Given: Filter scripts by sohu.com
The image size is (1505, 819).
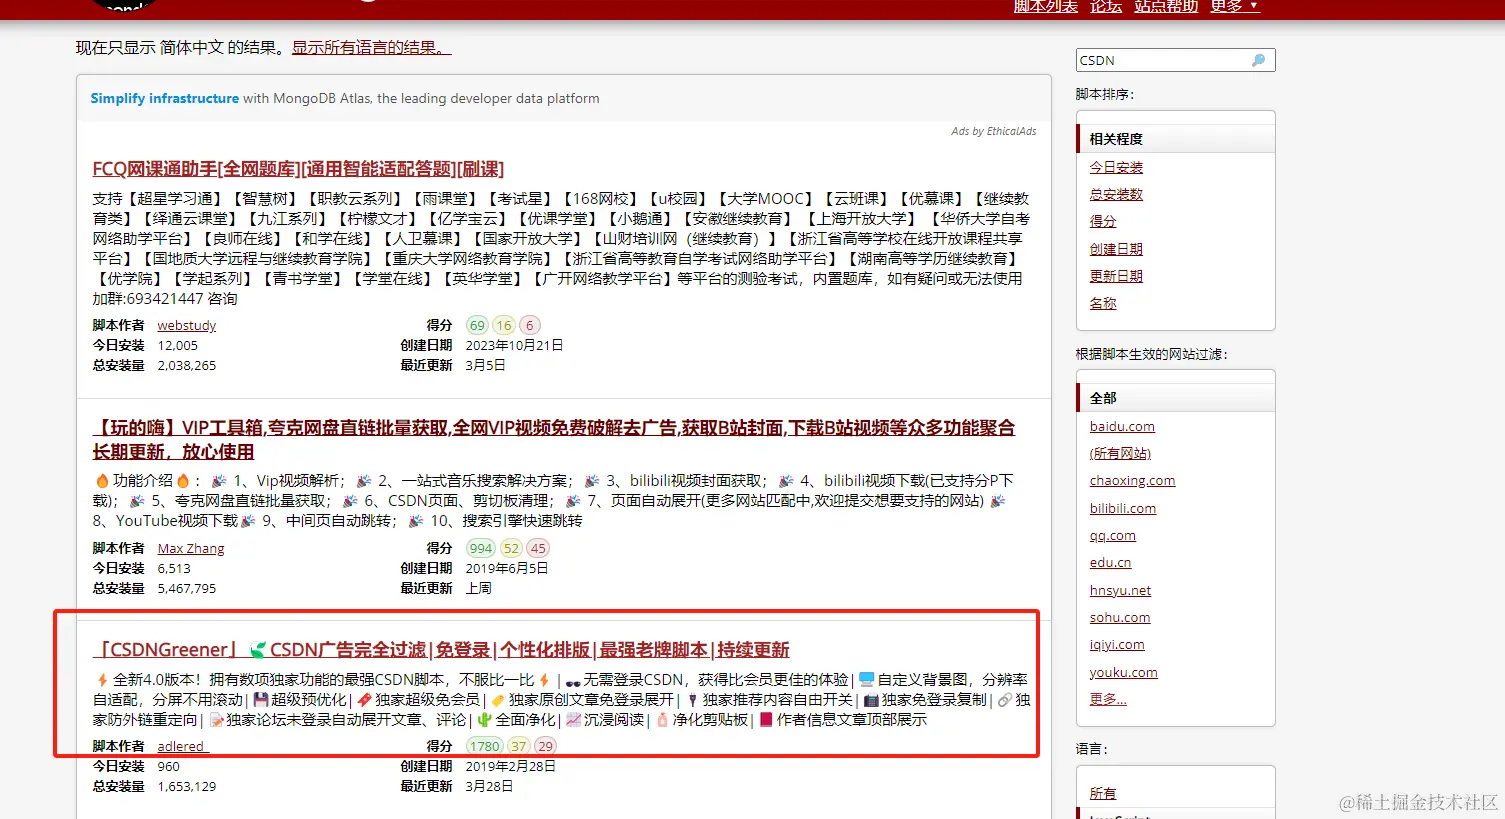Looking at the screenshot, I should coord(1120,617).
